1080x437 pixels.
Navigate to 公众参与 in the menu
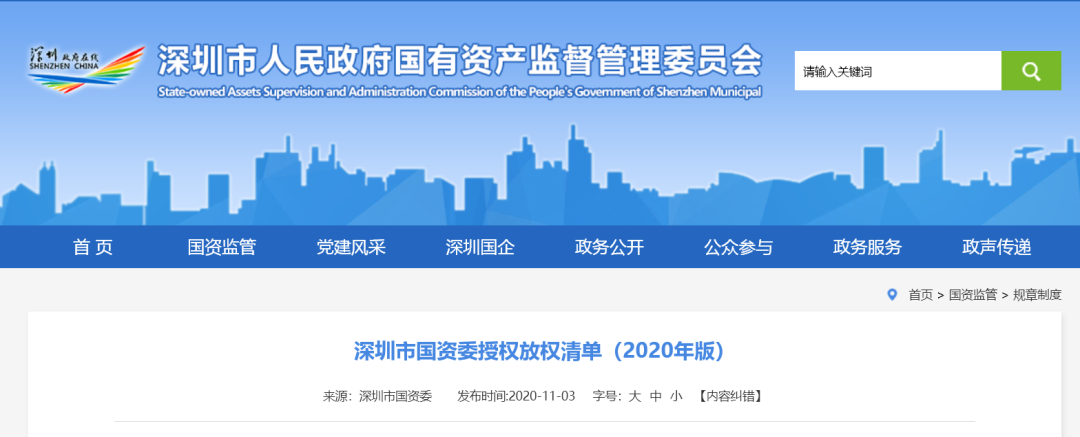(738, 247)
